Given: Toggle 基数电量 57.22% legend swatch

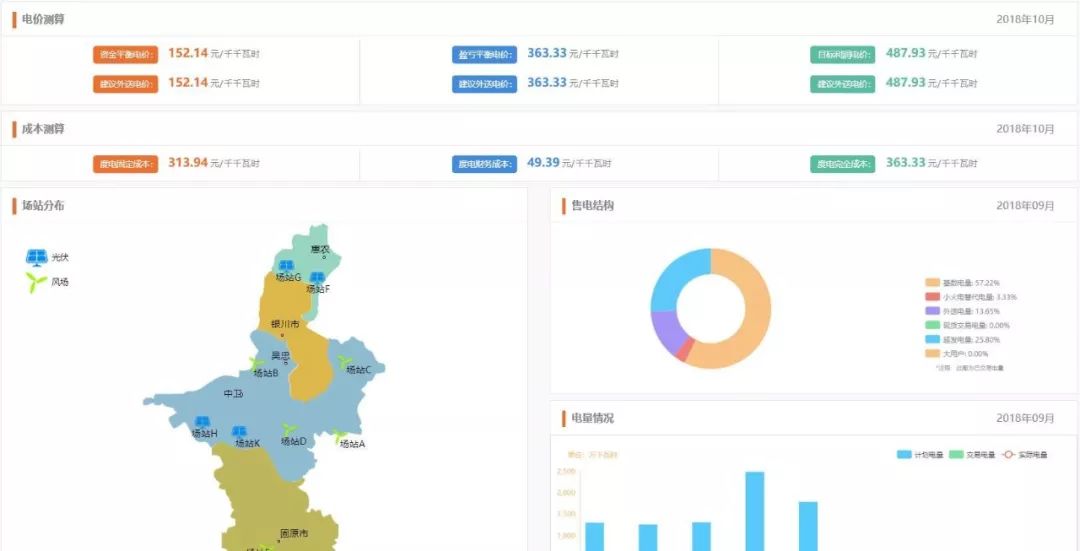Looking at the screenshot, I should coord(932,283).
